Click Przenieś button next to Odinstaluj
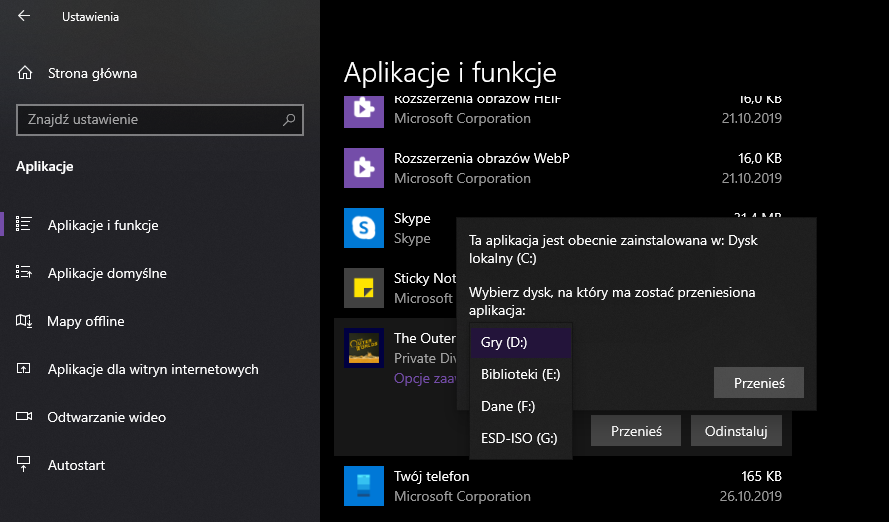 636,431
